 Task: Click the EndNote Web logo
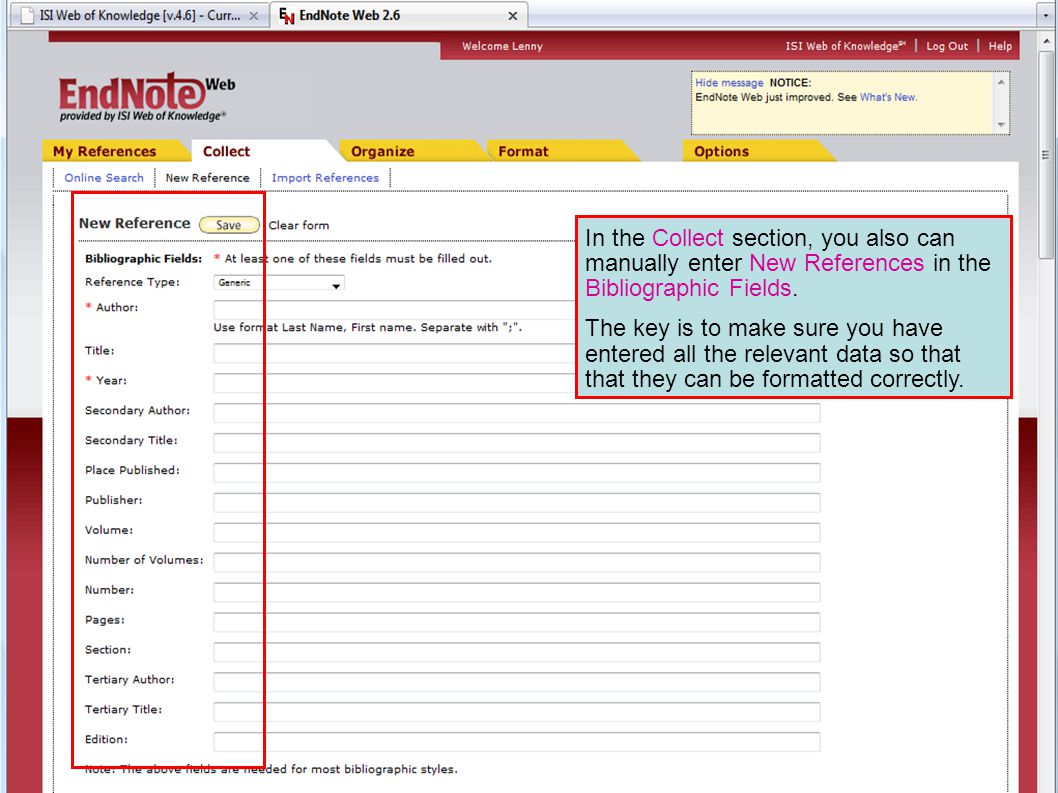[x=147, y=97]
